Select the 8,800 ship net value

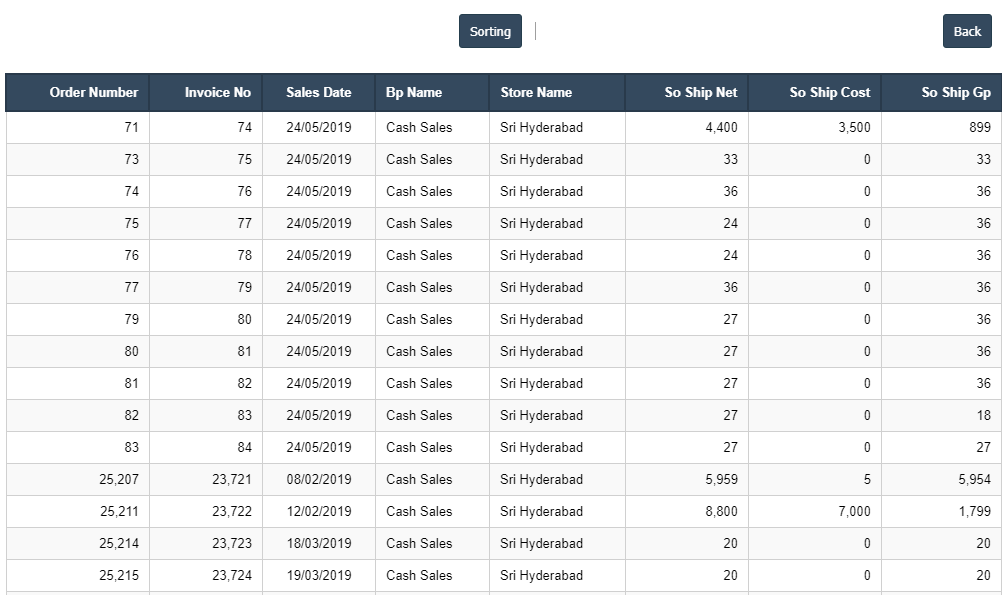click(721, 511)
